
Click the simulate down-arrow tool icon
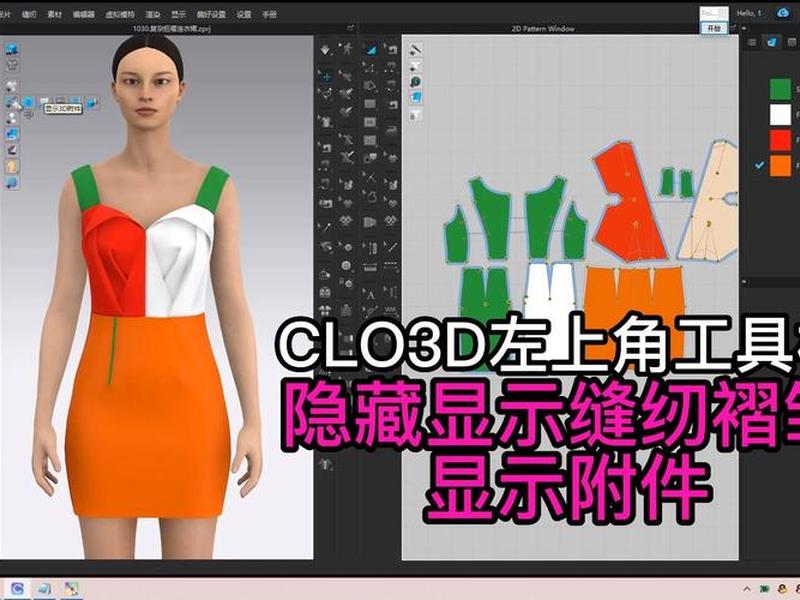point(326,49)
